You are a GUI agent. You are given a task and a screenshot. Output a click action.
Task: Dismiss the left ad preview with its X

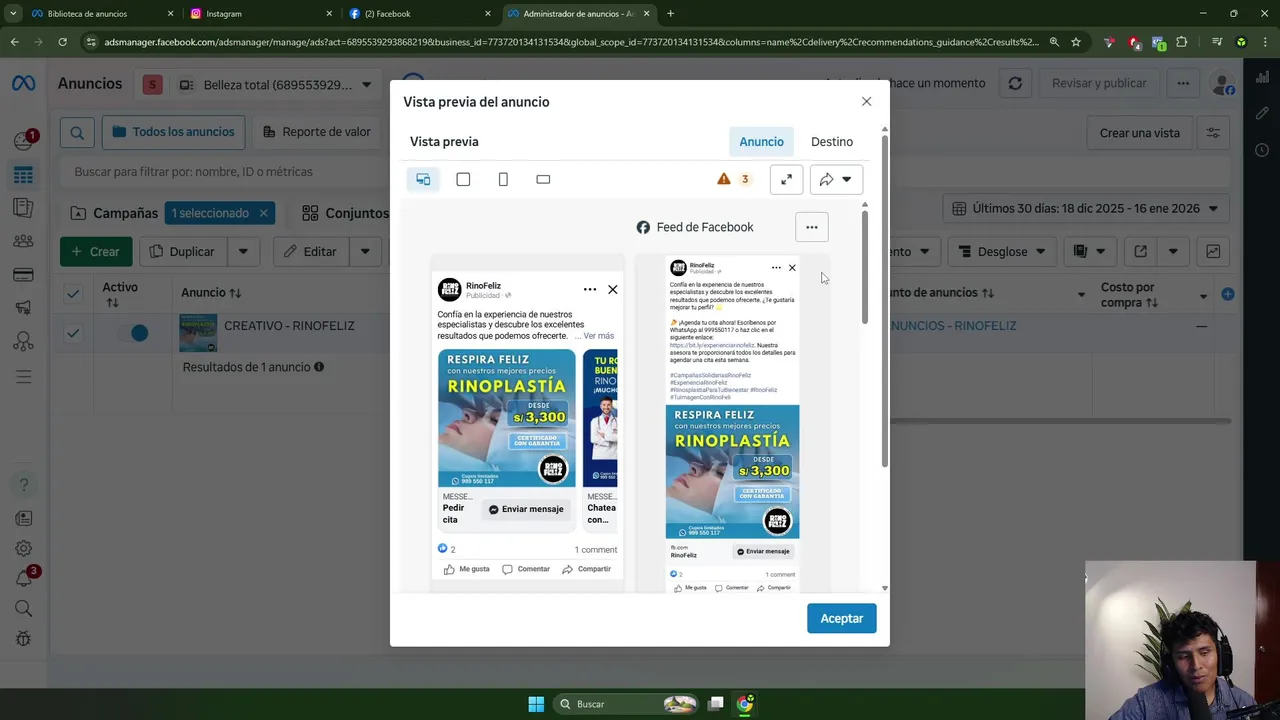point(613,289)
